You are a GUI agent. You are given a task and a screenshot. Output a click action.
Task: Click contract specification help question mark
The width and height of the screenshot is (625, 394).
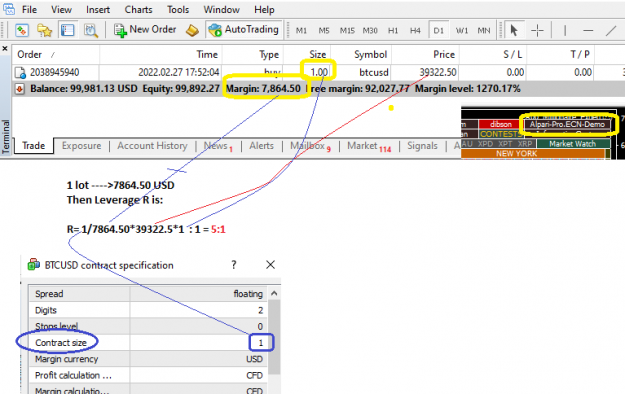(234, 265)
